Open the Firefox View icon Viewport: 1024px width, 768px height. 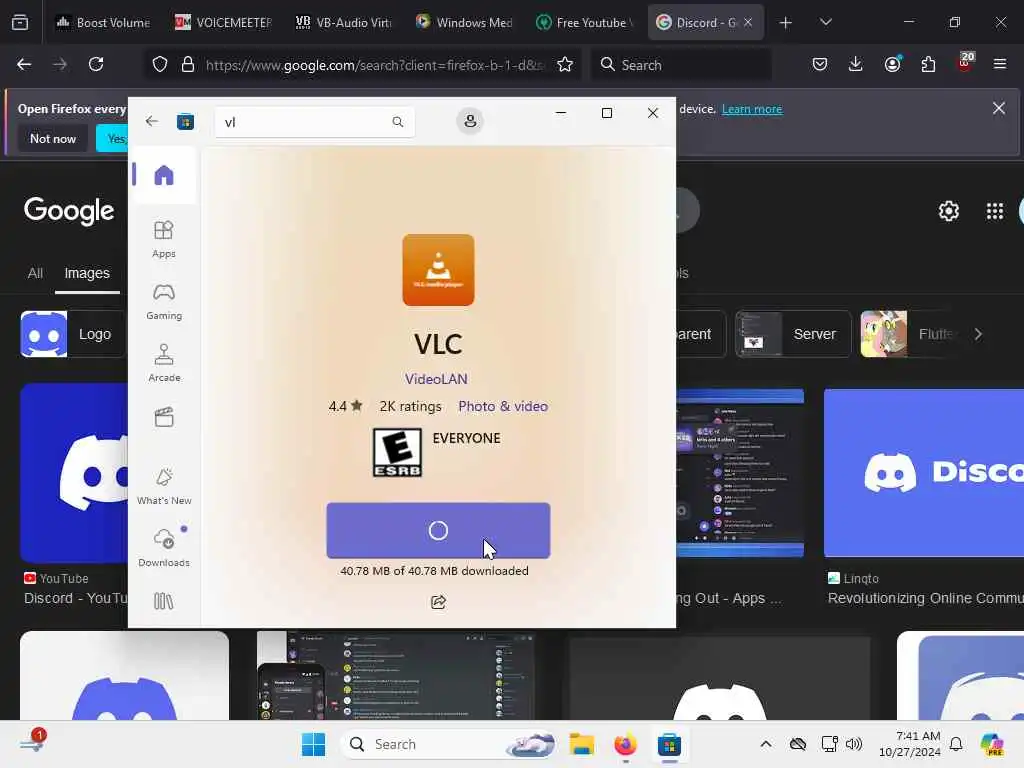point(20,22)
